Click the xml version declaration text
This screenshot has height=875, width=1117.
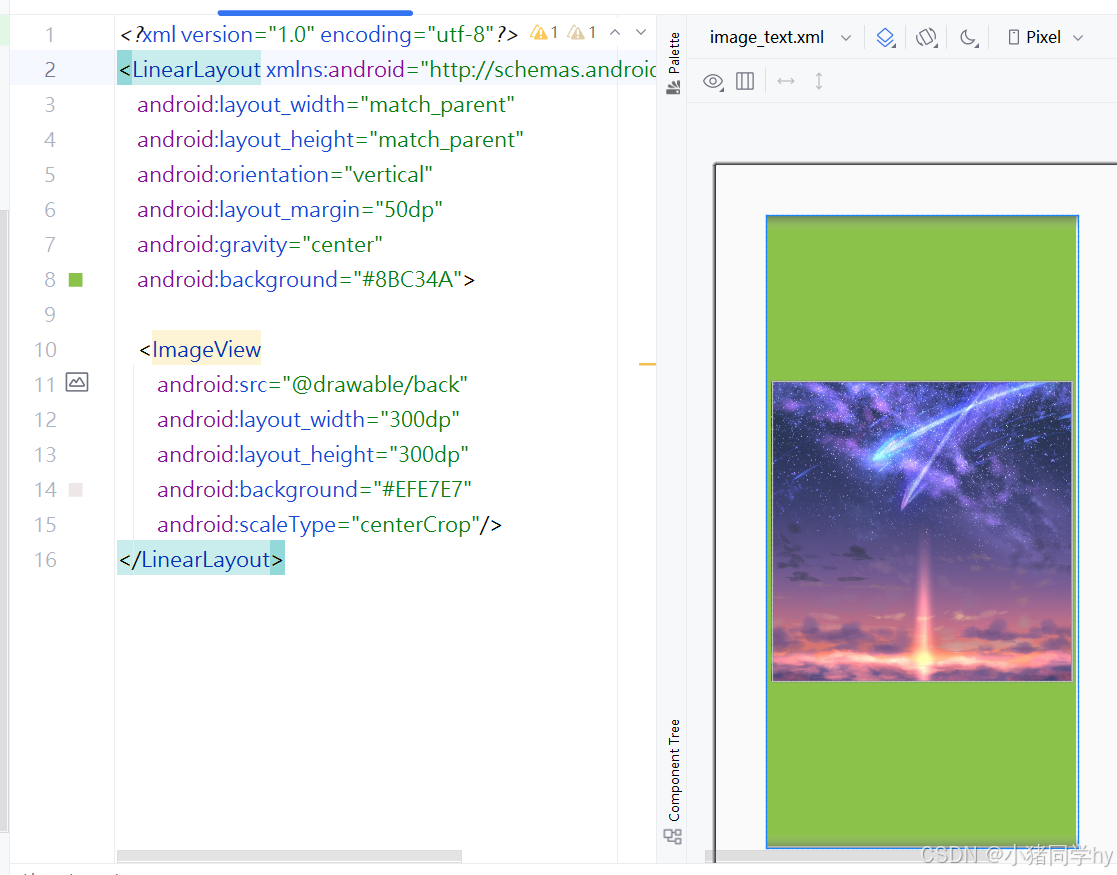[319, 34]
